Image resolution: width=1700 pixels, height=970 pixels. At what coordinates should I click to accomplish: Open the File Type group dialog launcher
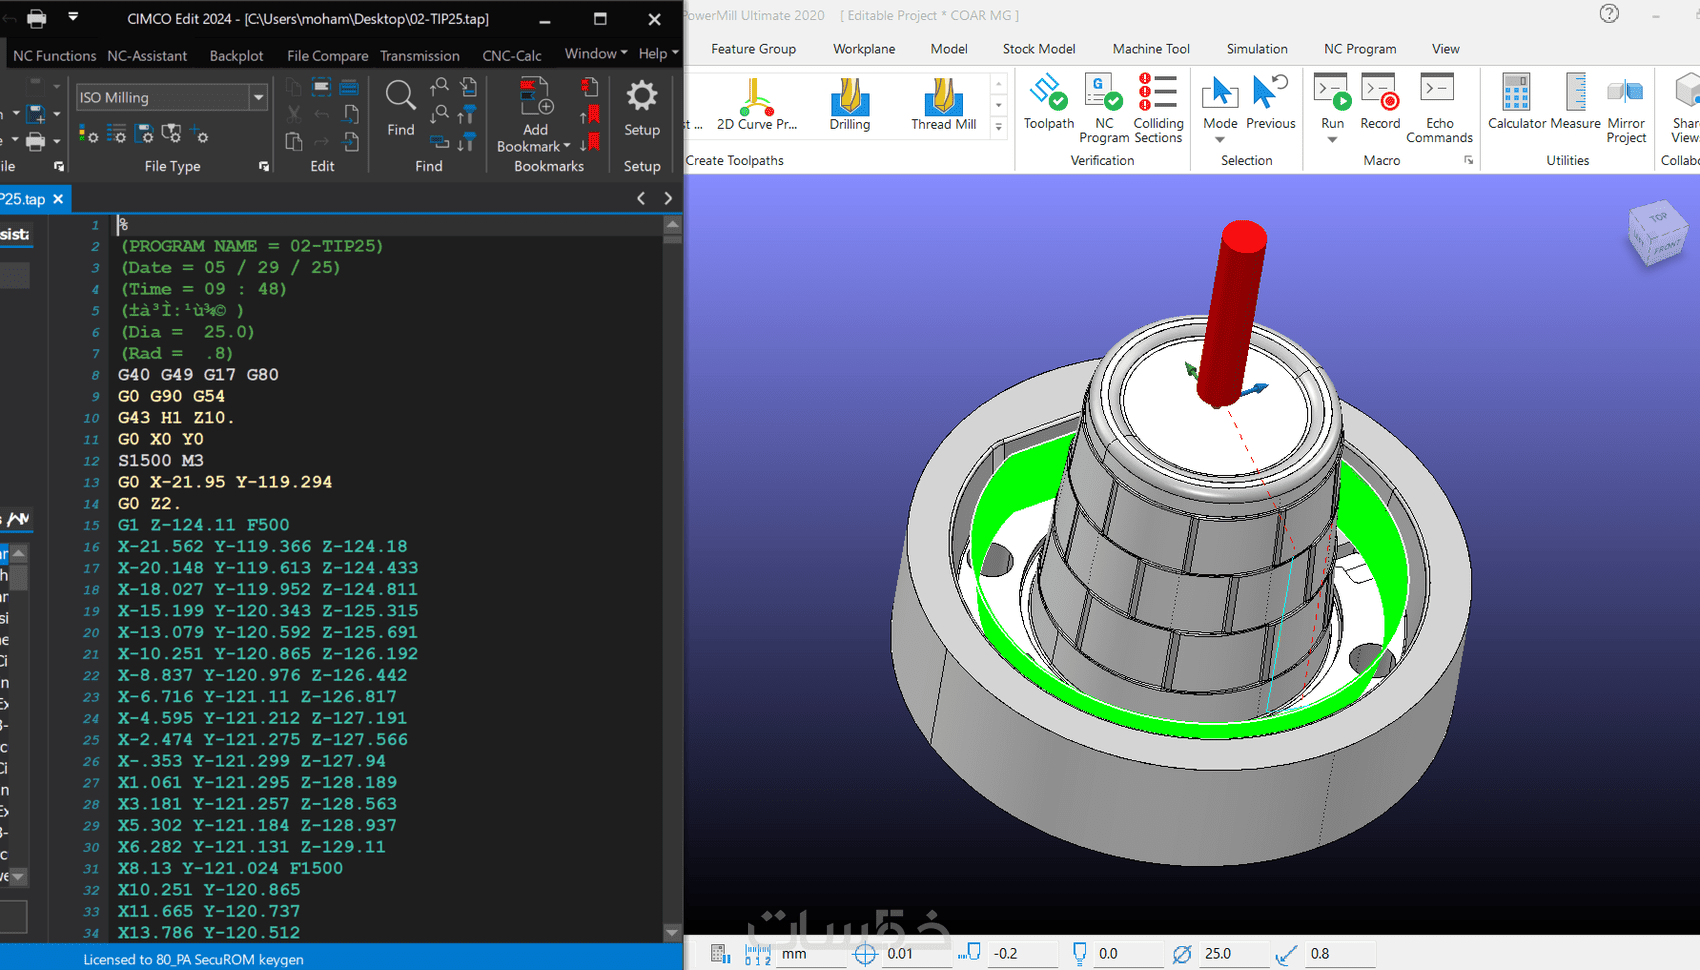264,166
